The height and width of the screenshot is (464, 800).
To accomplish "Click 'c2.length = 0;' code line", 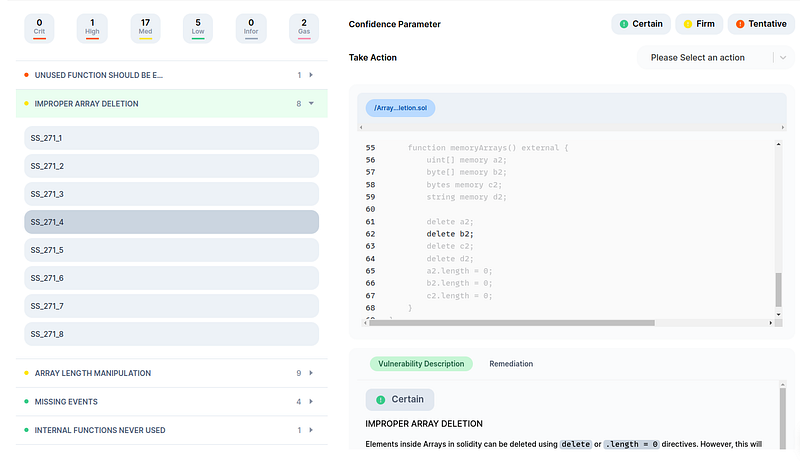I will (459, 296).
